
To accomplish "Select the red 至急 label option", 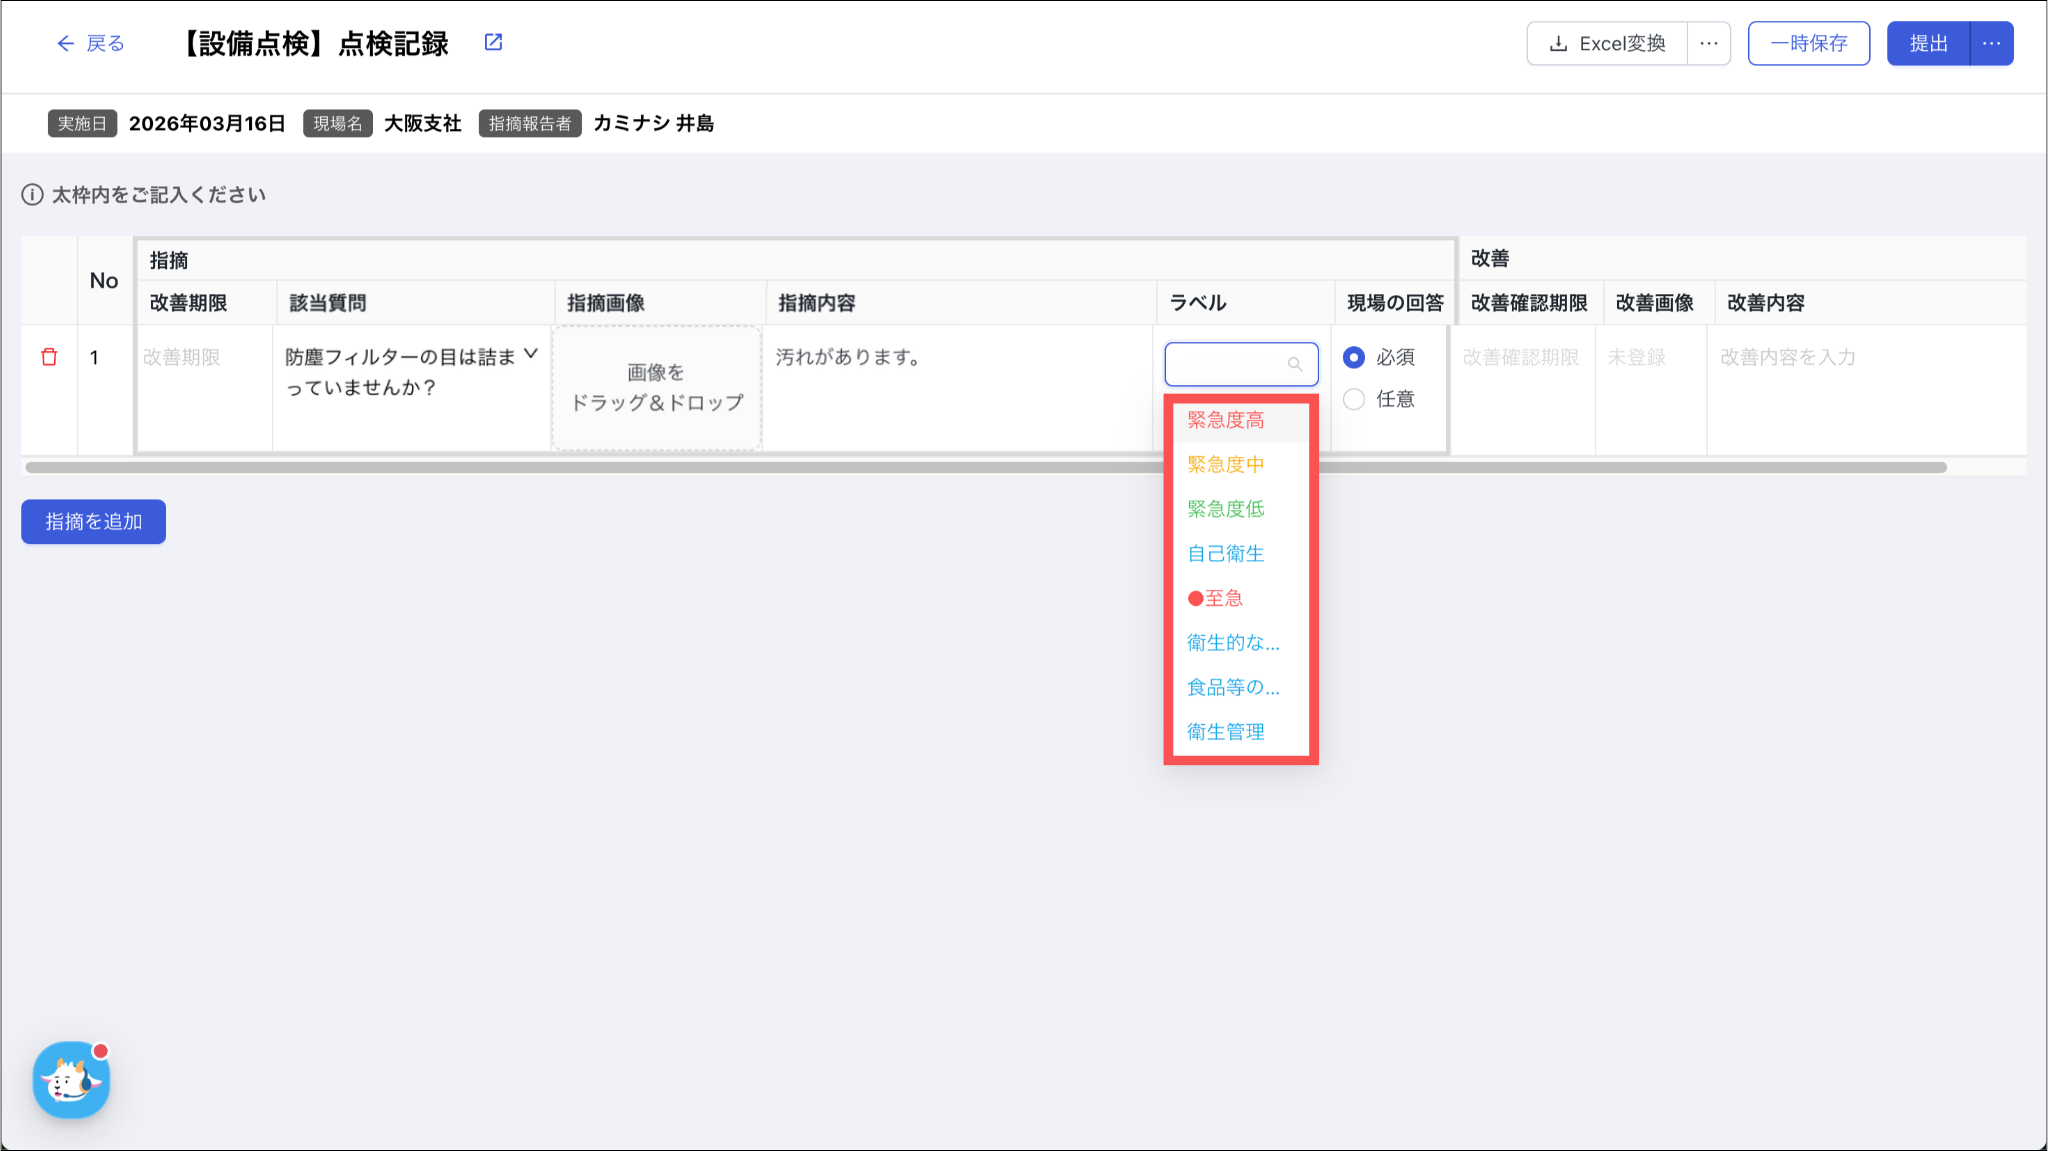I will click(1216, 598).
